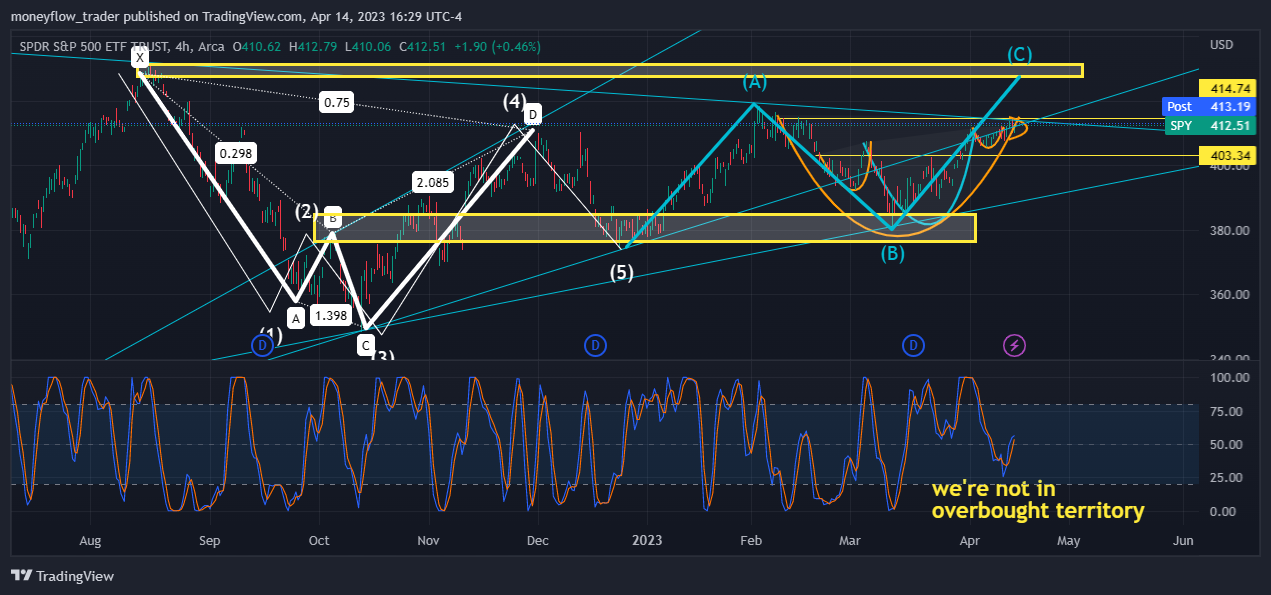Select the teal (C) wave label
Image resolution: width=1271 pixels, height=595 pixels.
(x=1019, y=54)
